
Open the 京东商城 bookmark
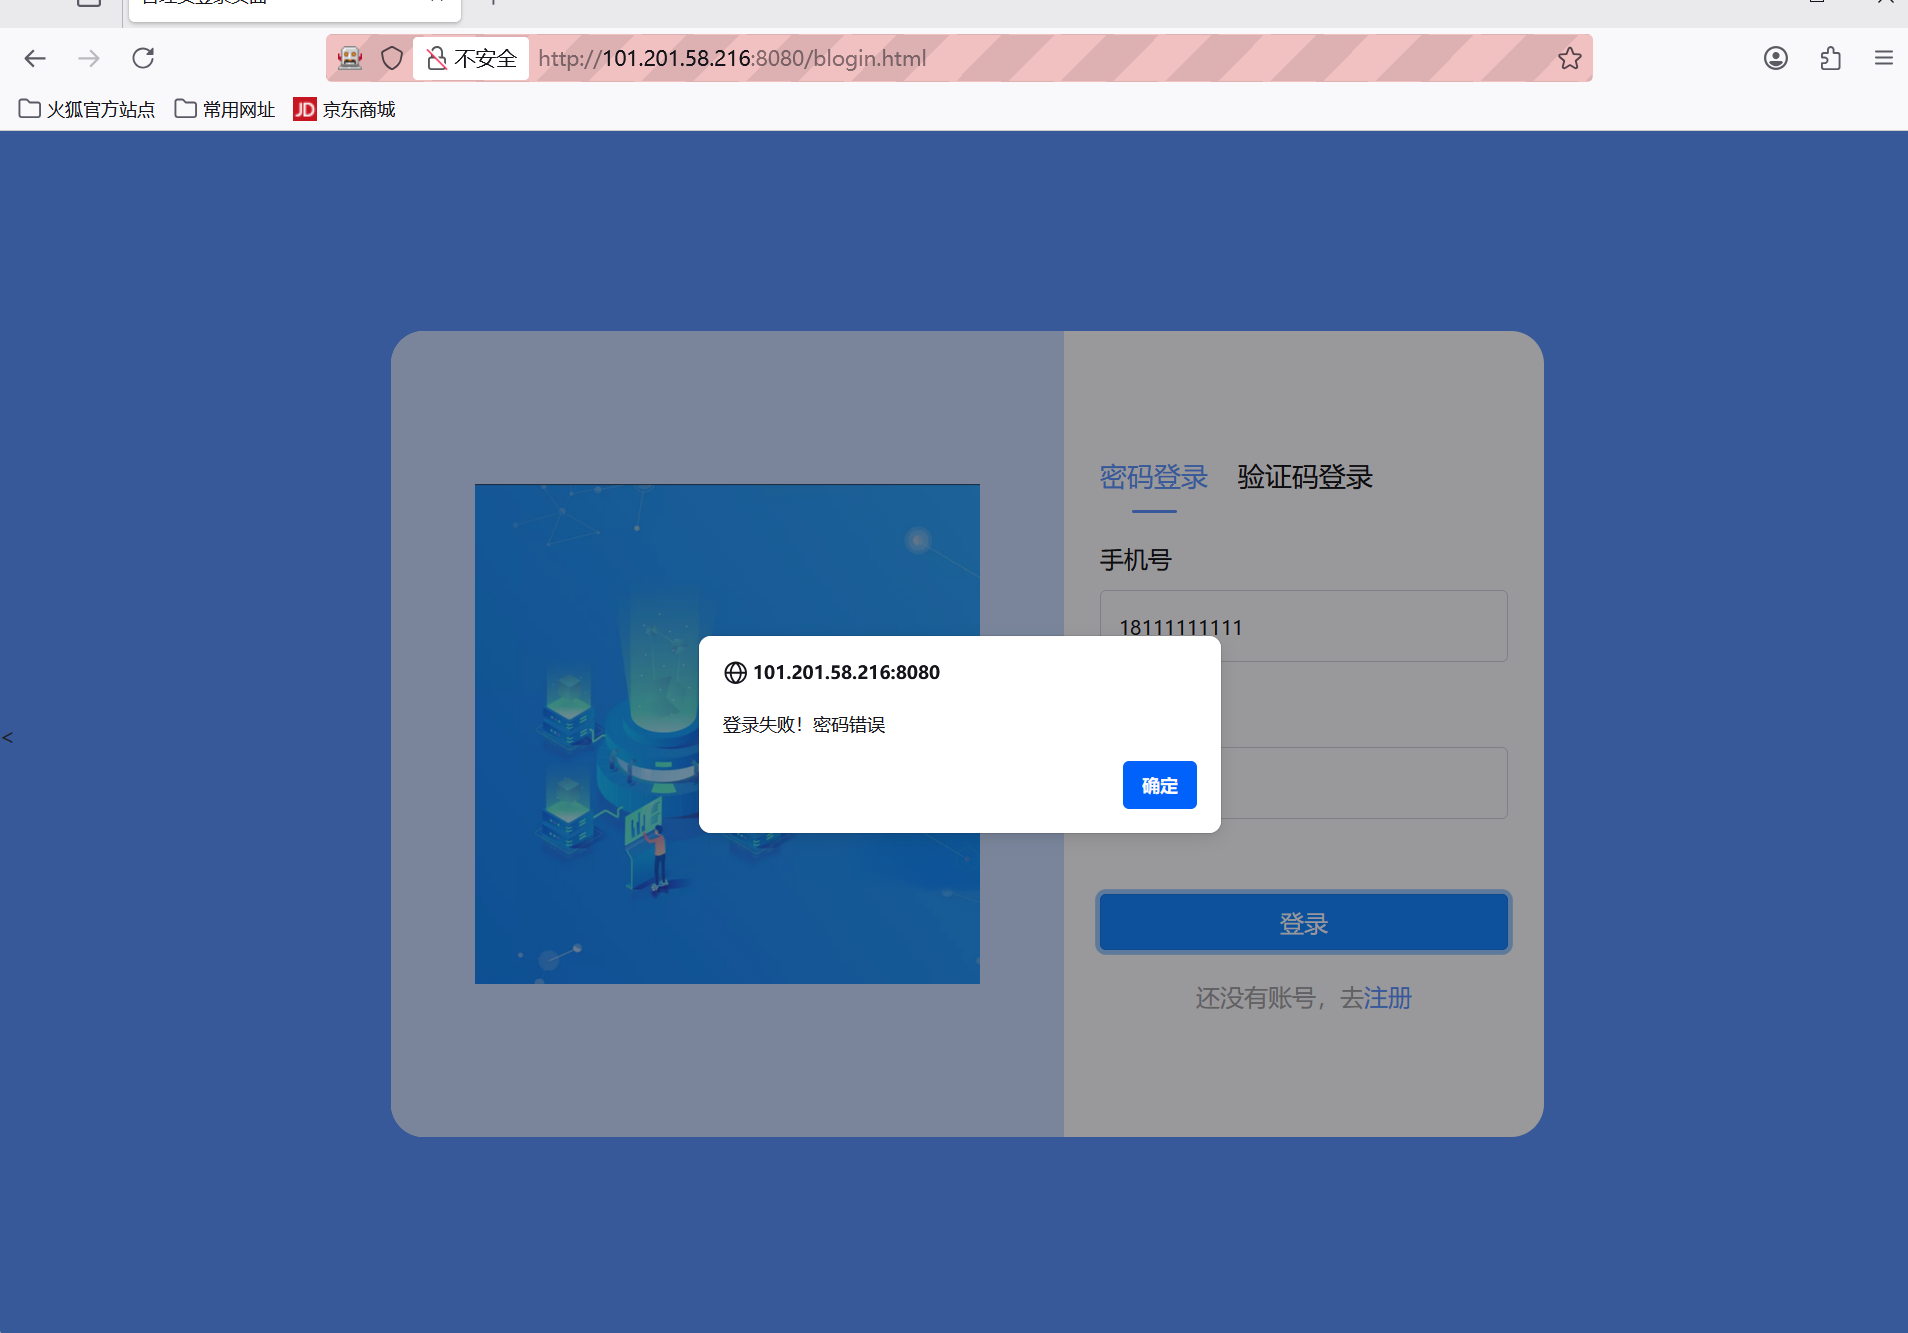pos(345,109)
